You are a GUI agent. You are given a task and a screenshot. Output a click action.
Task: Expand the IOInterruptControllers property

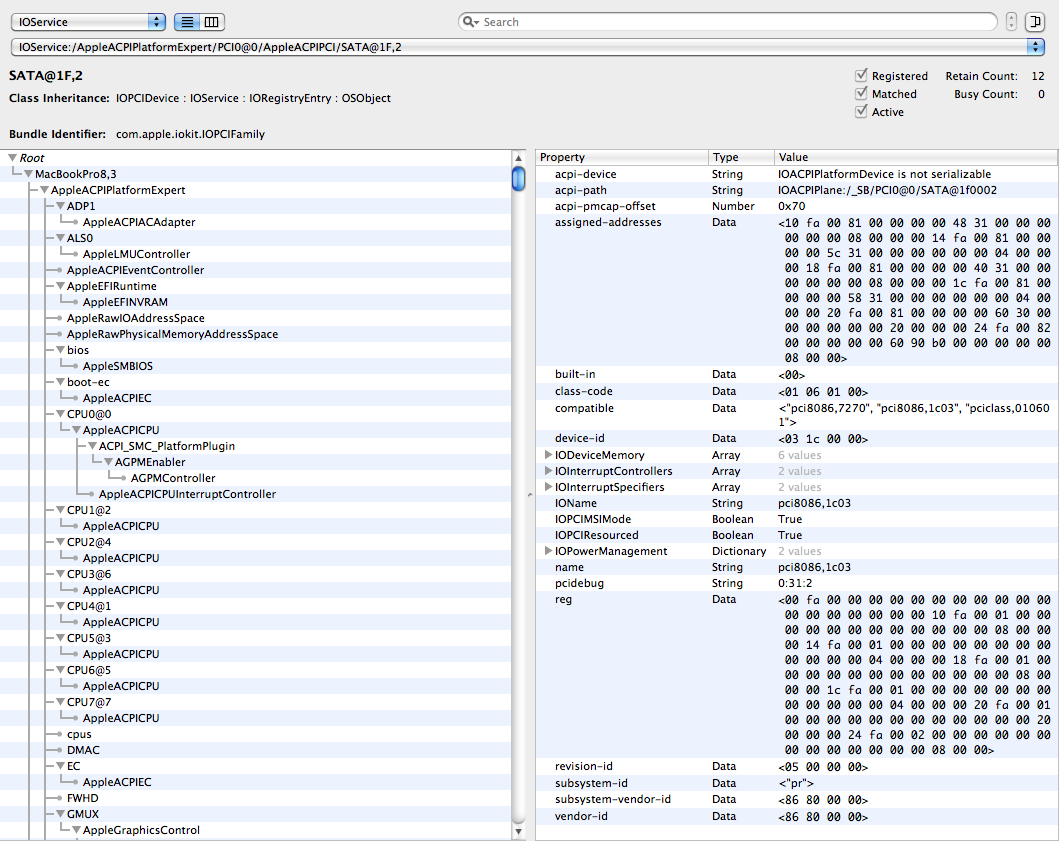coord(548,471)
